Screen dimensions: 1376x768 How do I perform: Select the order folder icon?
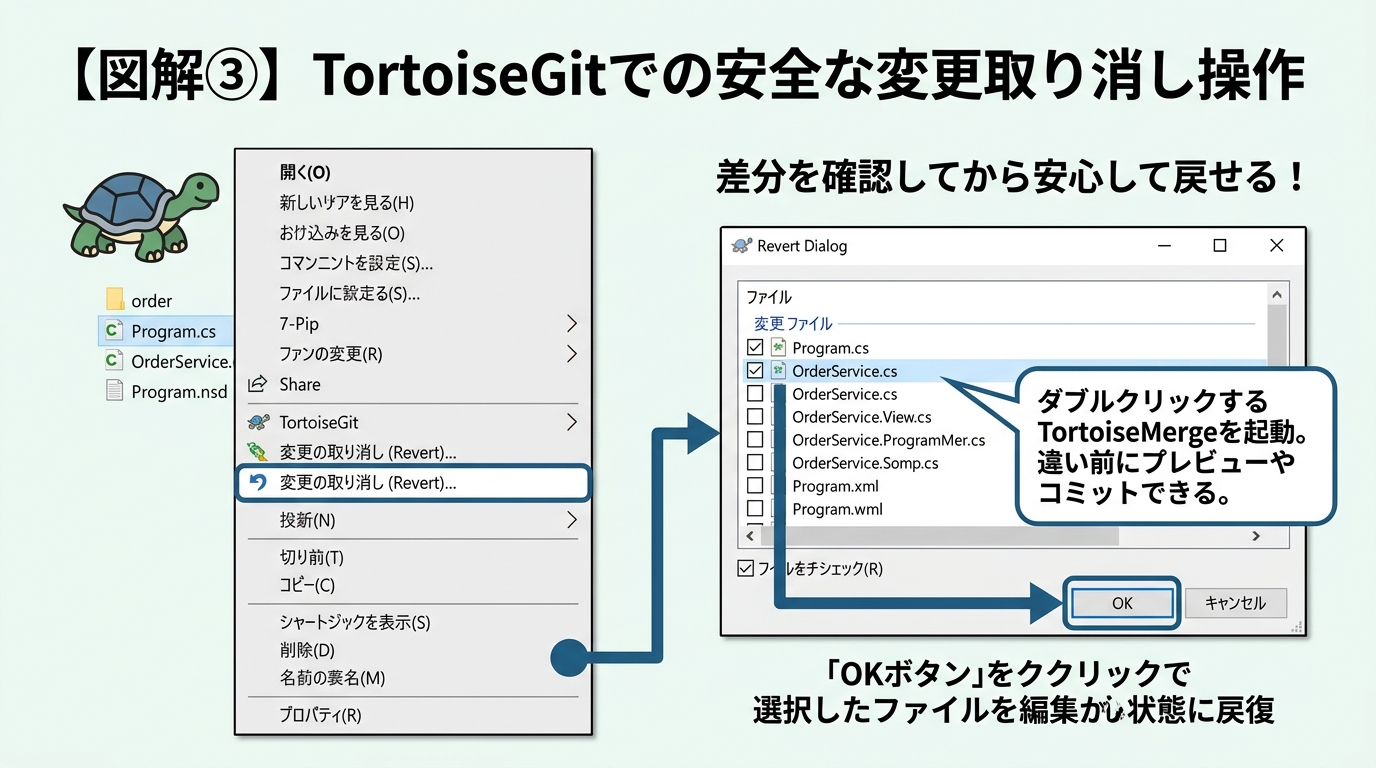pos(115,300)
